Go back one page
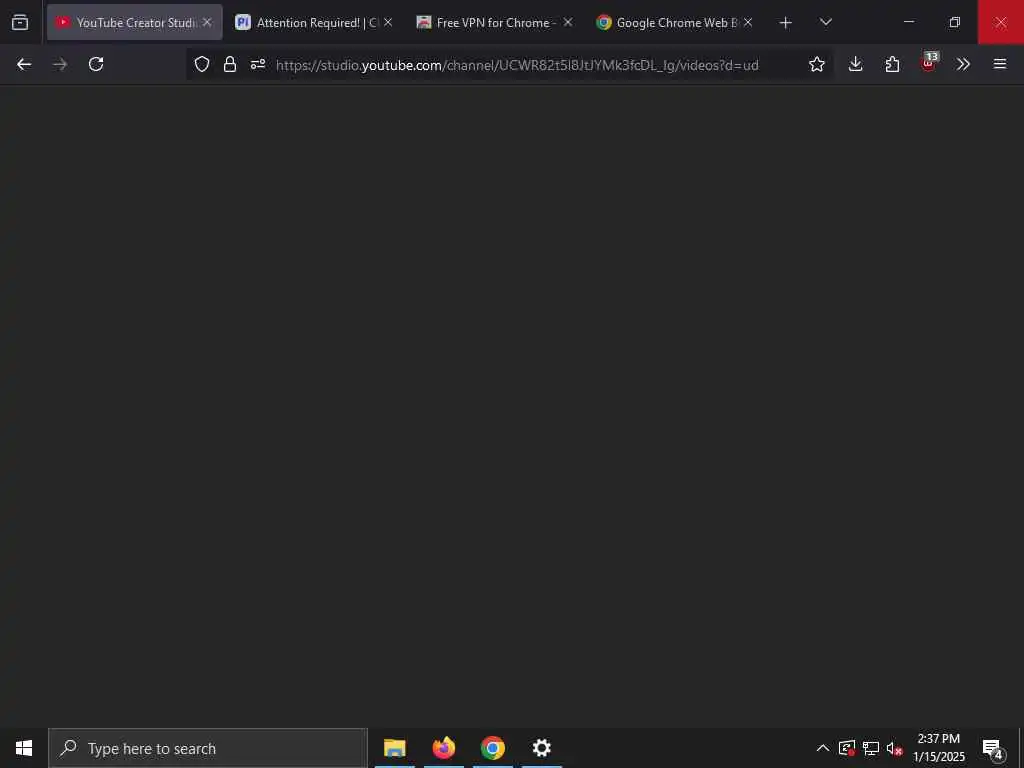The height and width of the screenshot is (768, 1024). (x=24, y=64)
